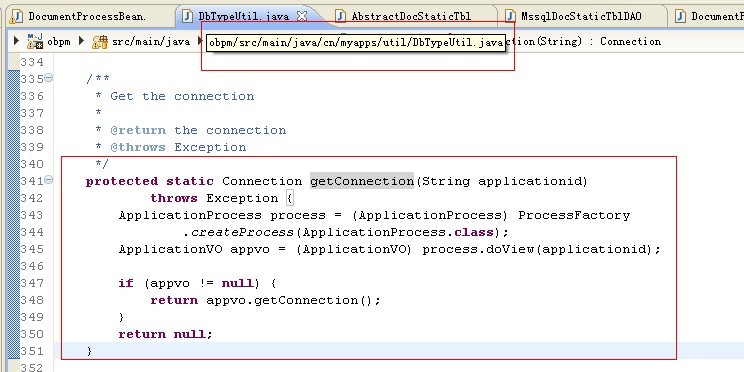Viewport: 744px width, 372px height.
Task: Collapse the Javadoc comment at line 335
Action: [x=48, y=78]
